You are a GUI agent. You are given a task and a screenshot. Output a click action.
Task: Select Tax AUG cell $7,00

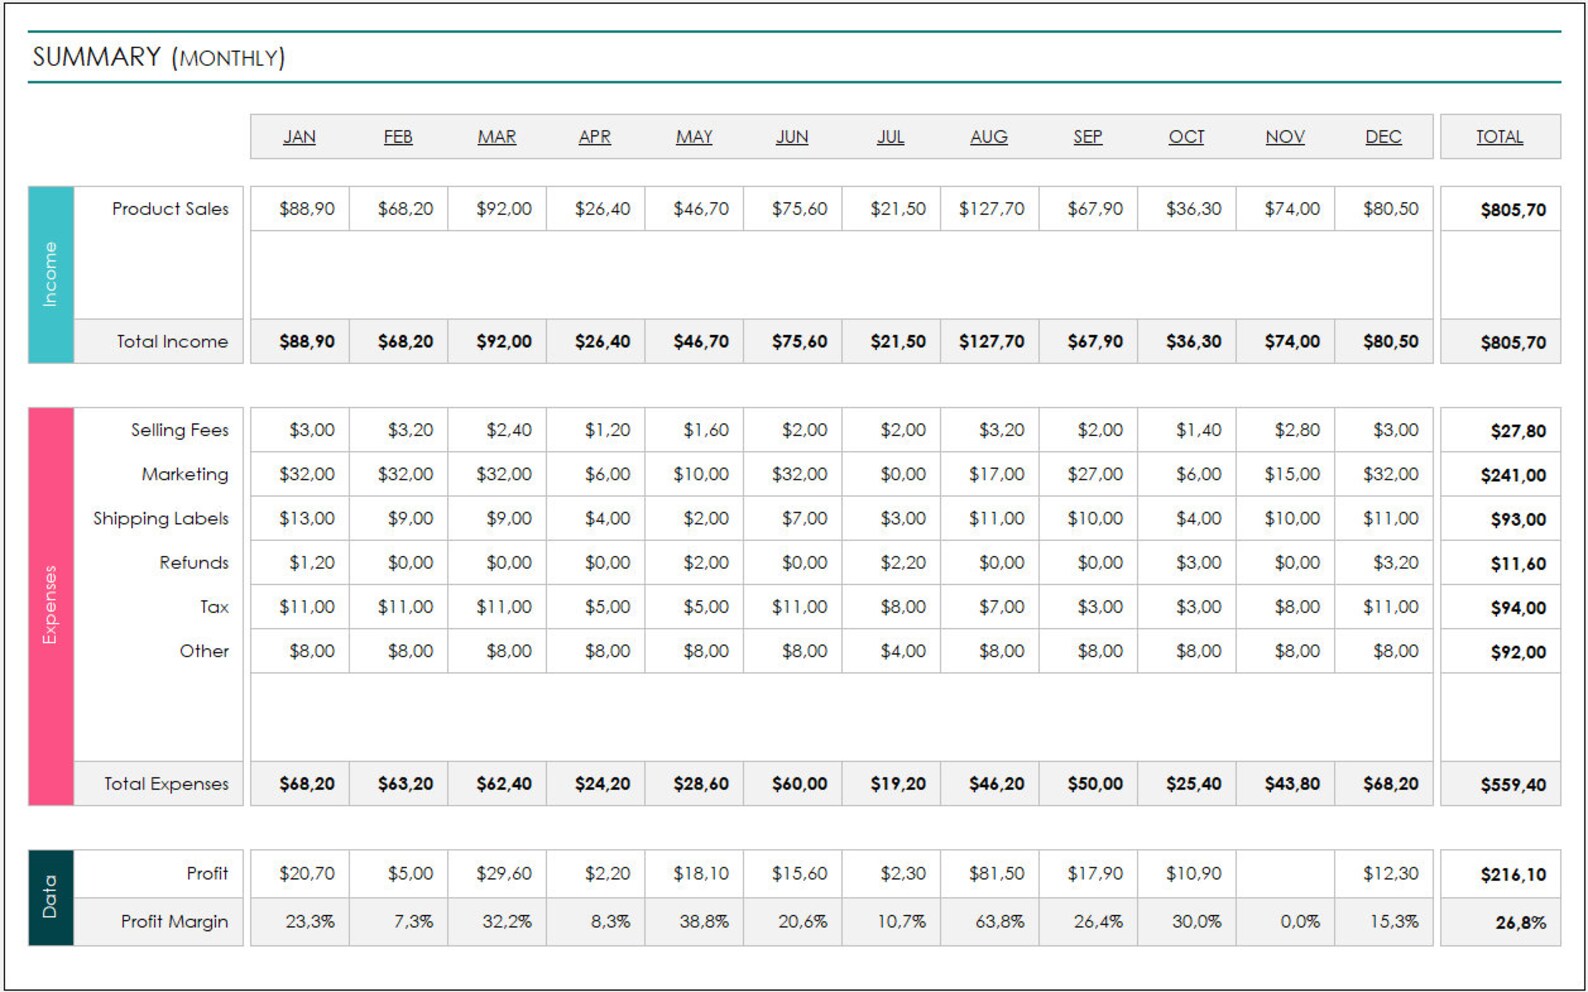click(x=990, y=607)
